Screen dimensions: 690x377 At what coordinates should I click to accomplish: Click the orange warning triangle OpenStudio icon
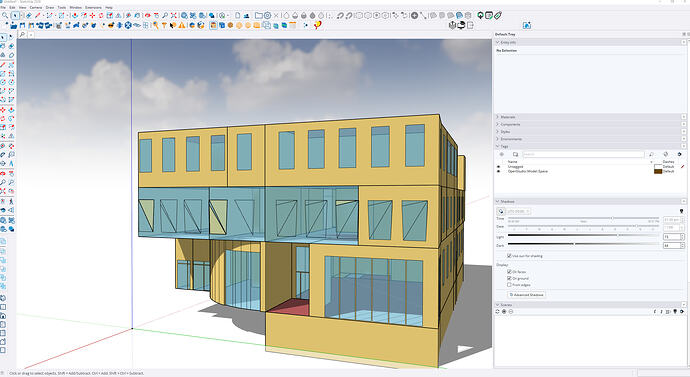(x=182, y=26)
